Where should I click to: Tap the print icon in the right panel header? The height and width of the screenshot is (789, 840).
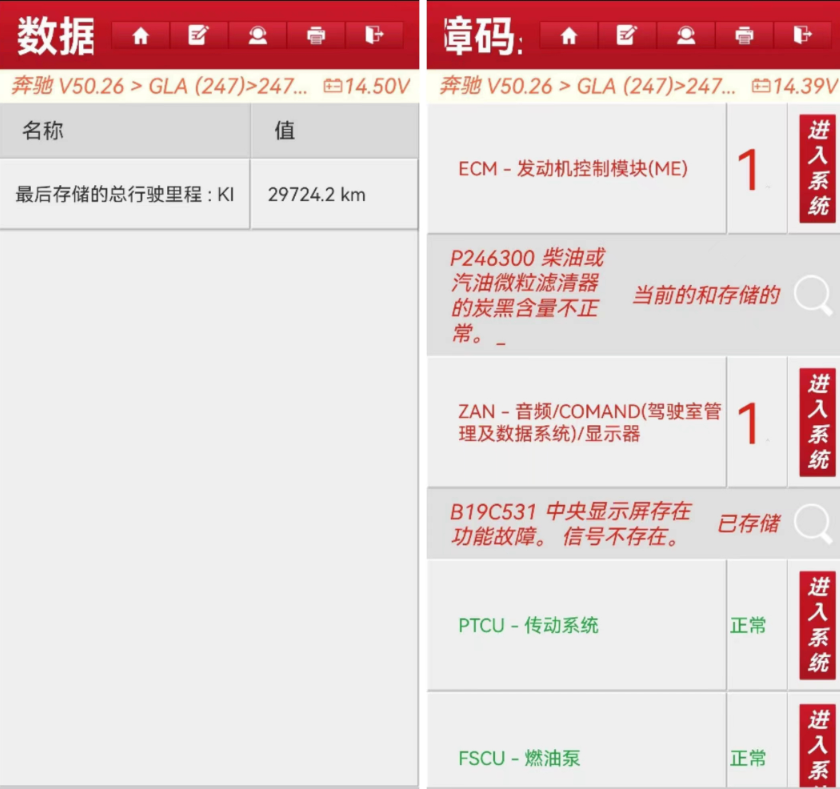[745, 36]
